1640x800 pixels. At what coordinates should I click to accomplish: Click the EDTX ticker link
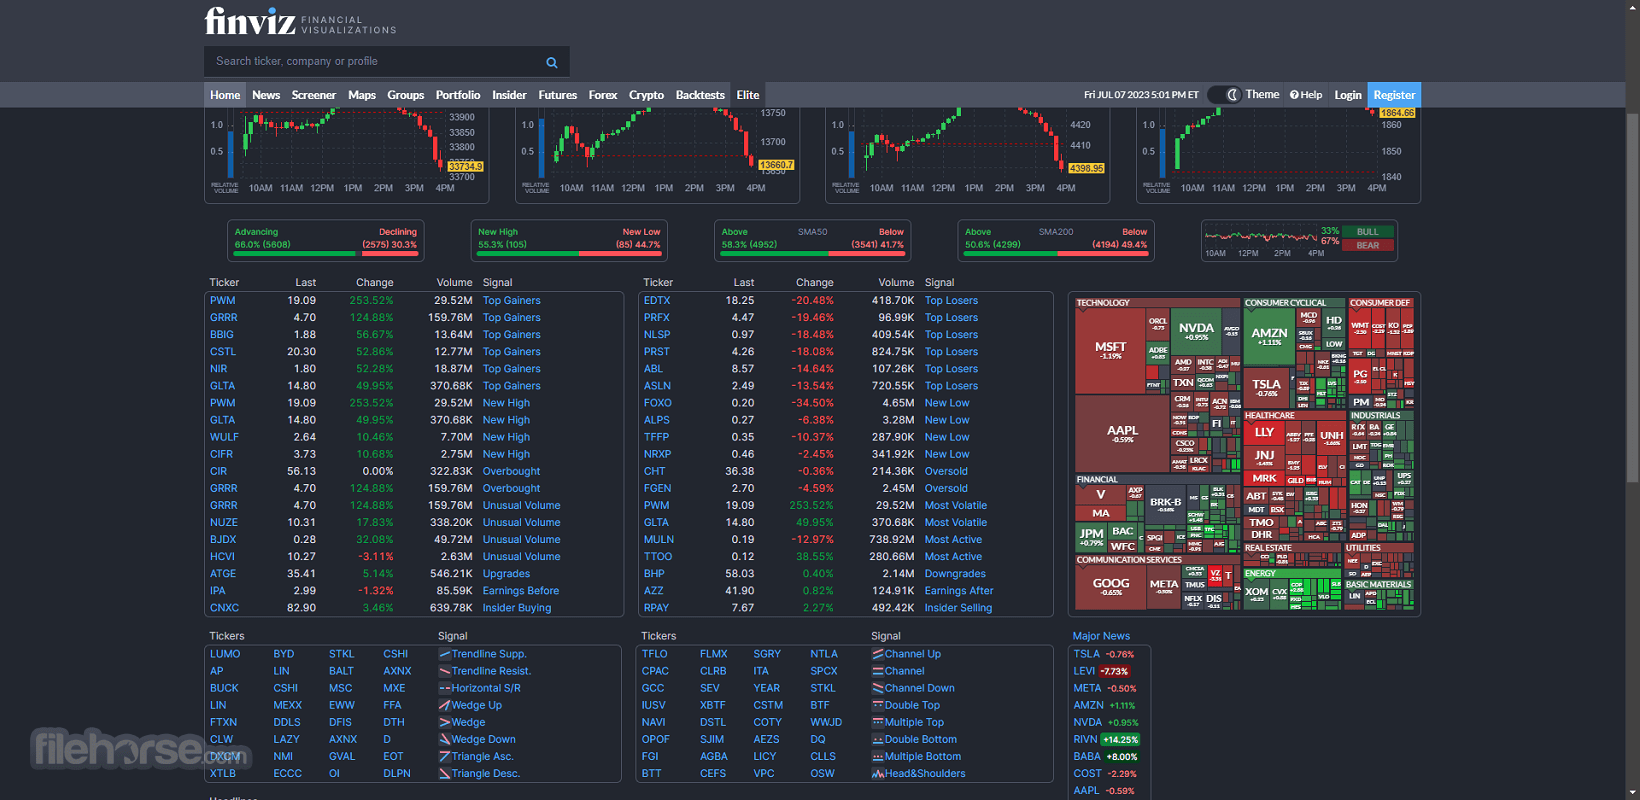coord(657,300)
